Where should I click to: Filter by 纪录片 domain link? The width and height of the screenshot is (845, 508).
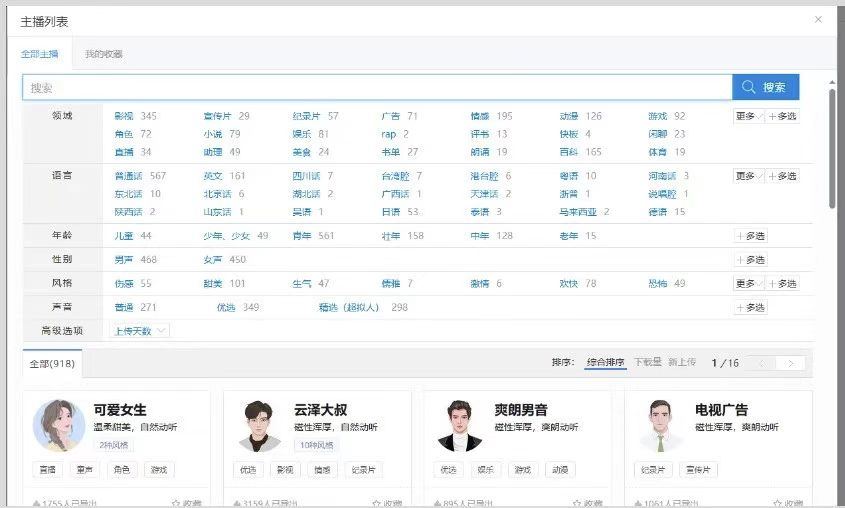[307, 116]
